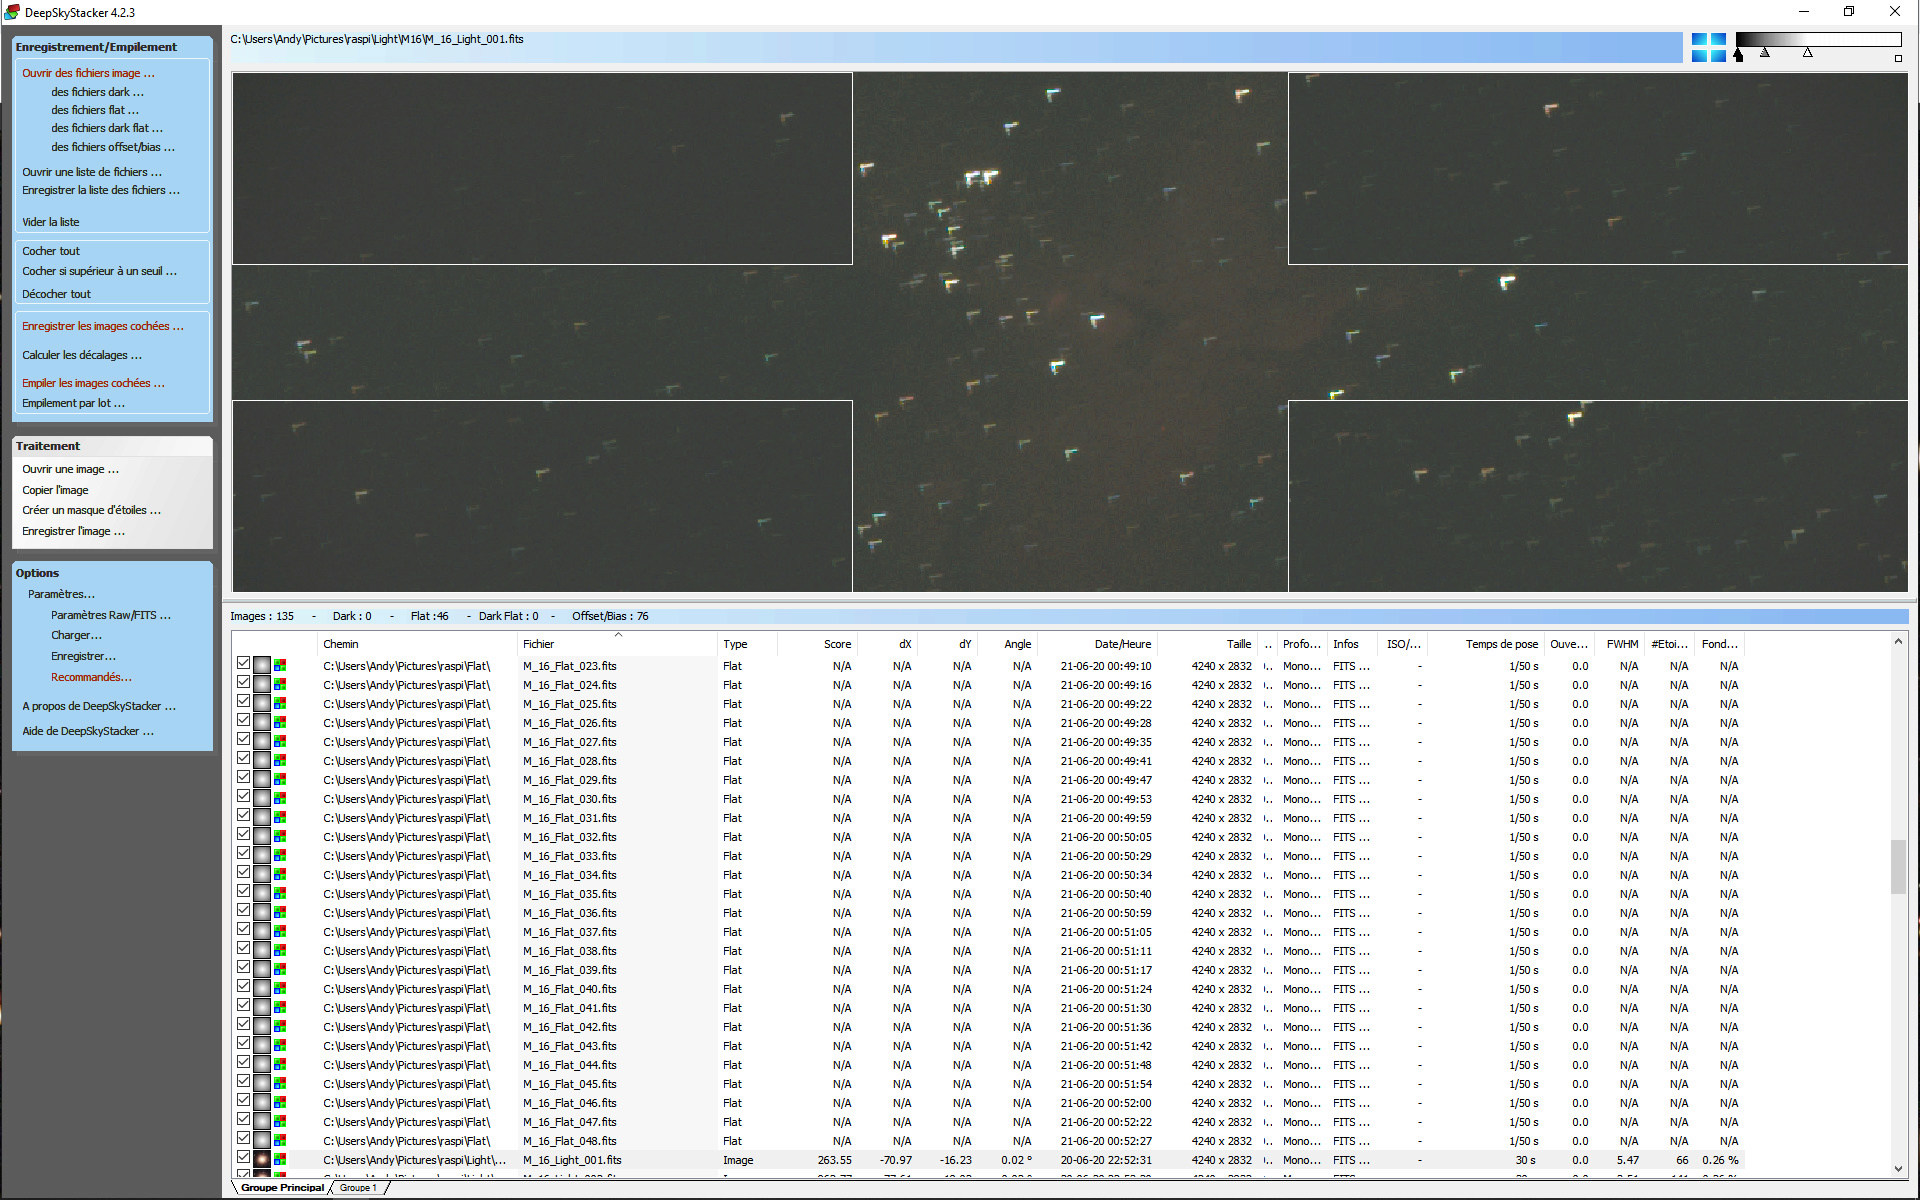Toggle the four-corners view icon
Viewport: 1920px width, 1200px height.
click(1708, 47)
